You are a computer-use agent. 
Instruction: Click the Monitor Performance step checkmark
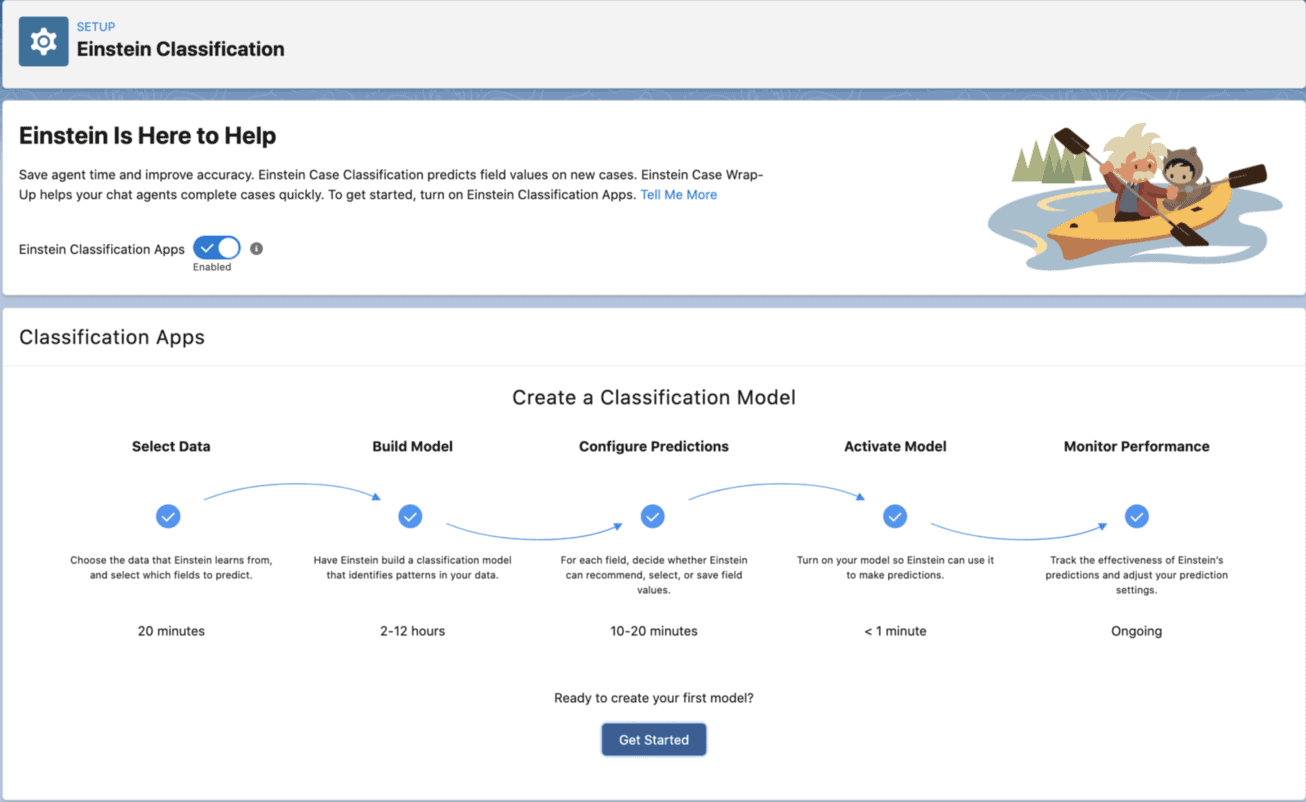[1137, 516]
